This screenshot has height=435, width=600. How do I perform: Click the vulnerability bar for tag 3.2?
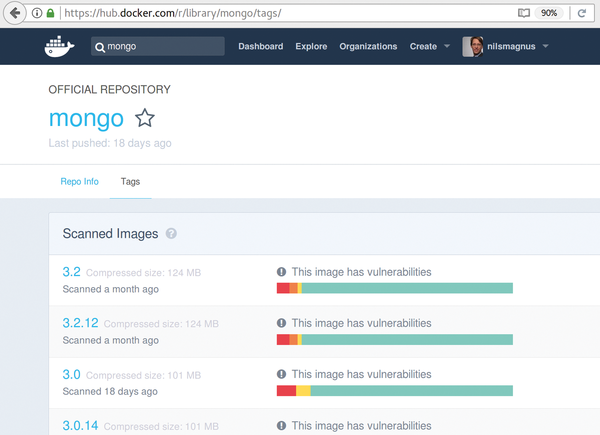[x=395, y=288]
